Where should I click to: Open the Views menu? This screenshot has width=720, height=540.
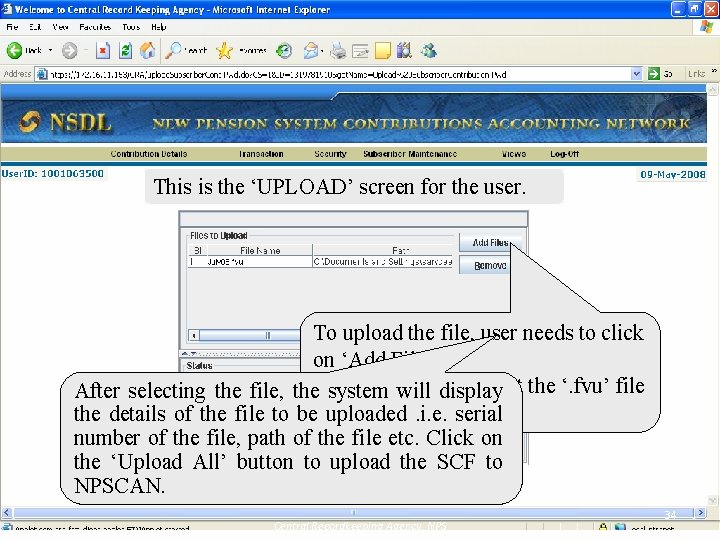[513, 154]
